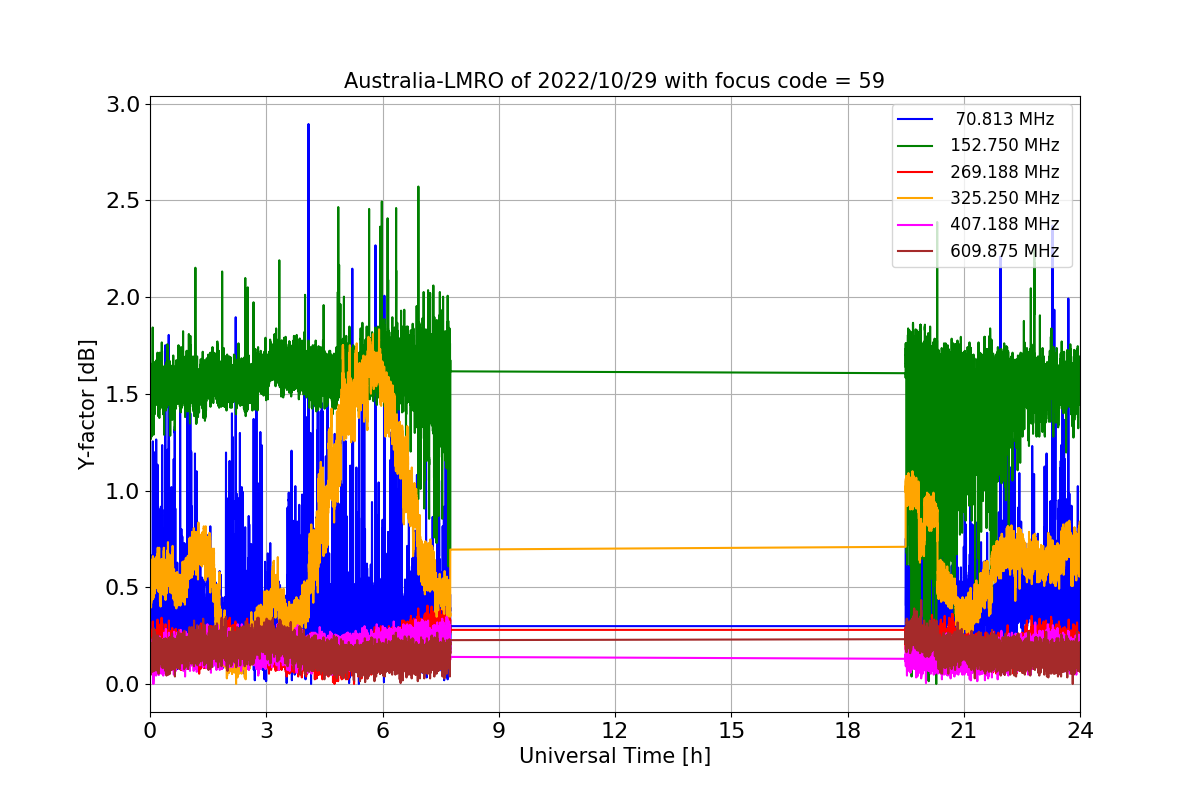The image size is (1200, 800).
Task: Click the y-axis tick label 3.0
Action: (124, 104)
